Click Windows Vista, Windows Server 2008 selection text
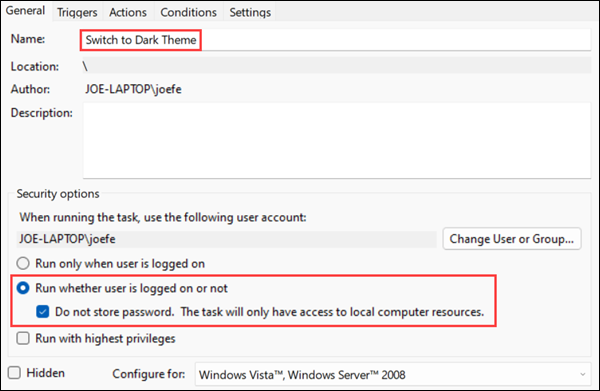This screenshot has width=600, height=391. click(x=302, y=375)
